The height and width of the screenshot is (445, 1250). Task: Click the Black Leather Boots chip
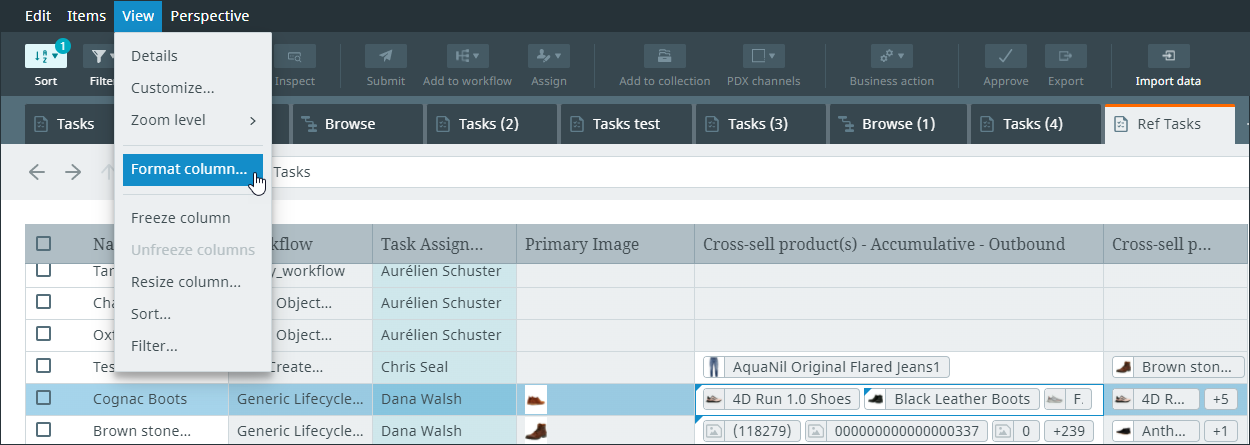(x=951, y=399)
